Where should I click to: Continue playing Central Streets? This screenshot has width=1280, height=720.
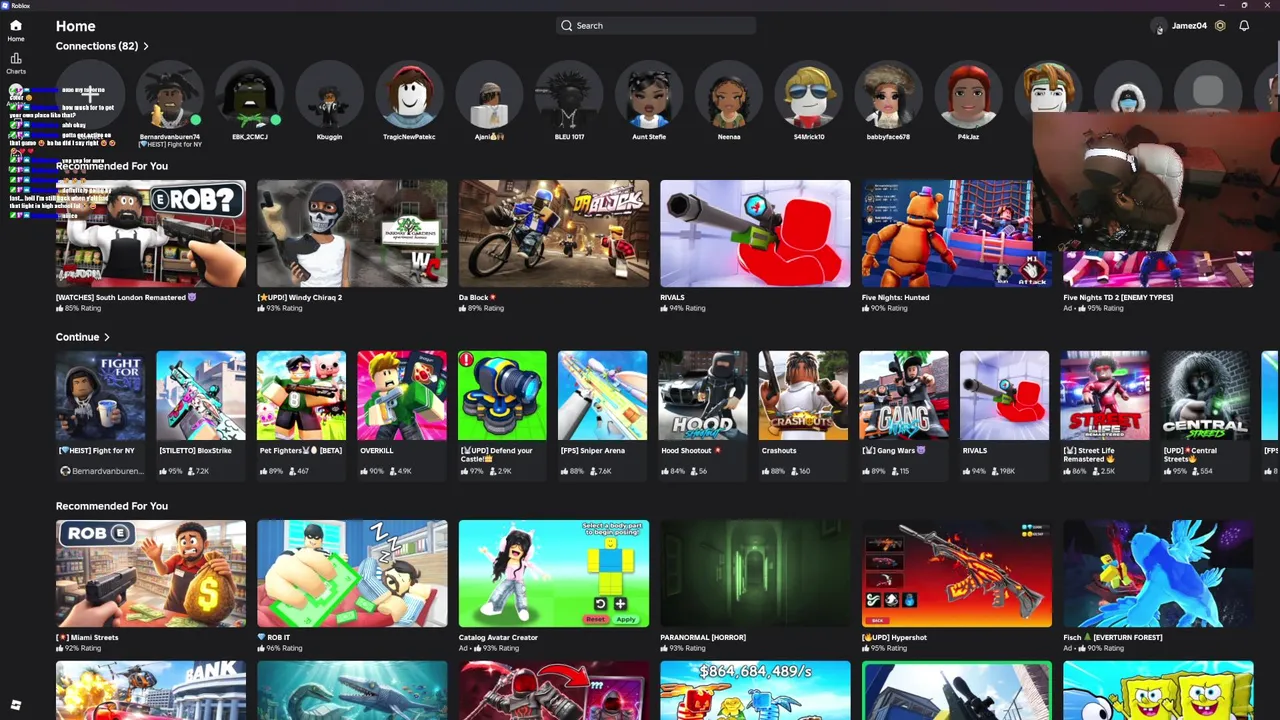(x=1206, y=395)
